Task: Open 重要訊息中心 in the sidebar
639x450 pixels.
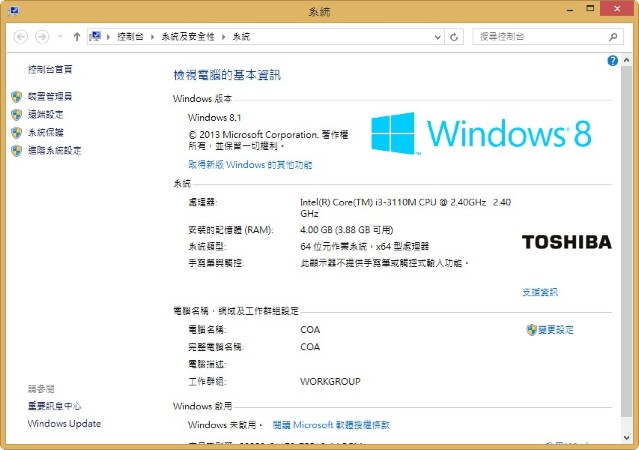Action: pos(54,406)
